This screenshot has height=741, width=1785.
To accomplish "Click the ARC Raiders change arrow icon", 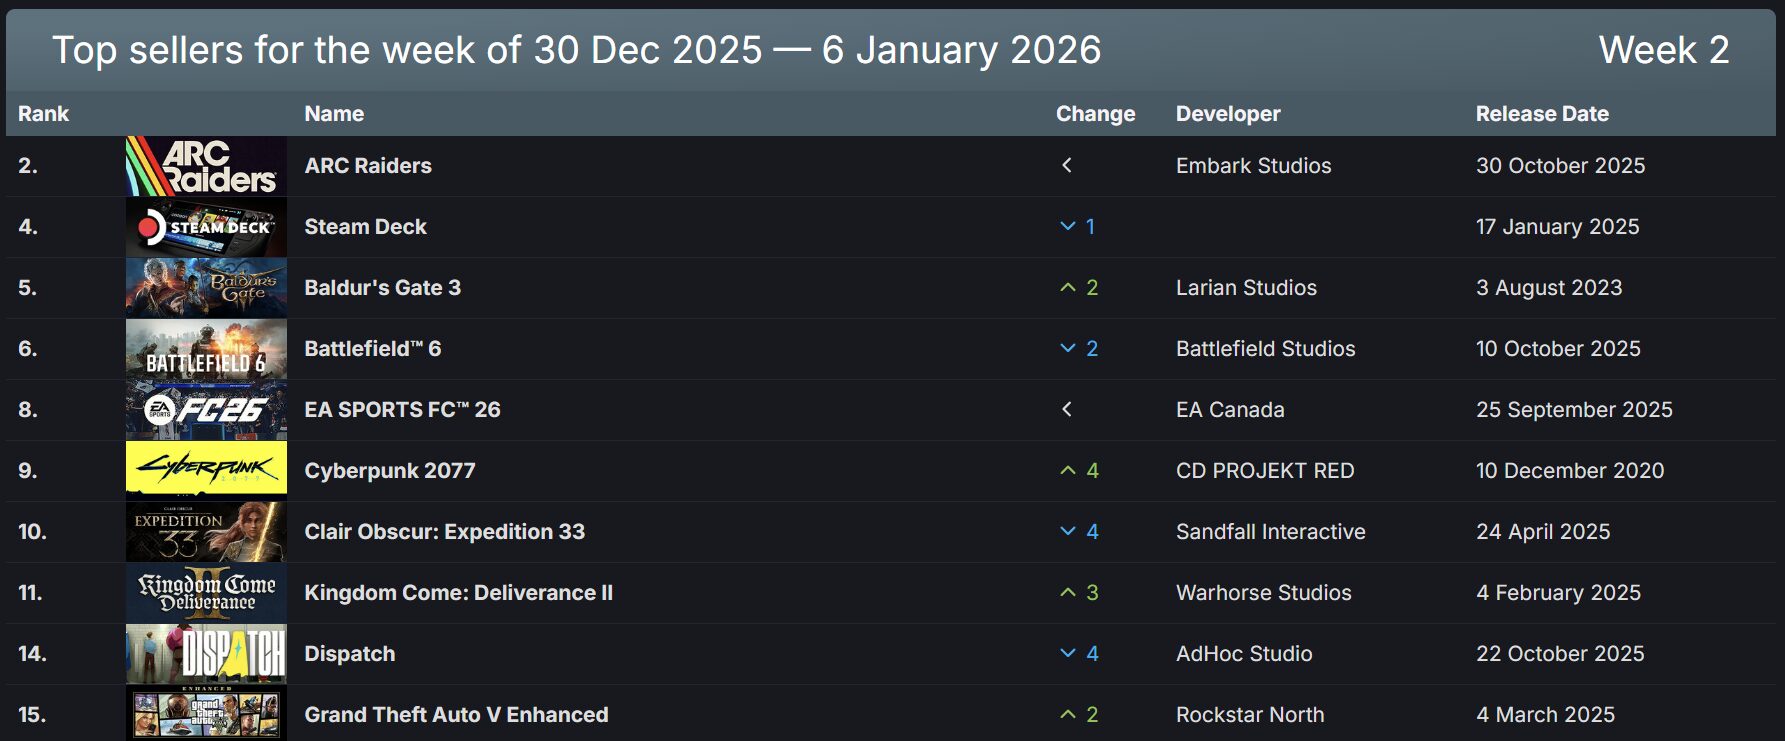I will coord(1067,166).
